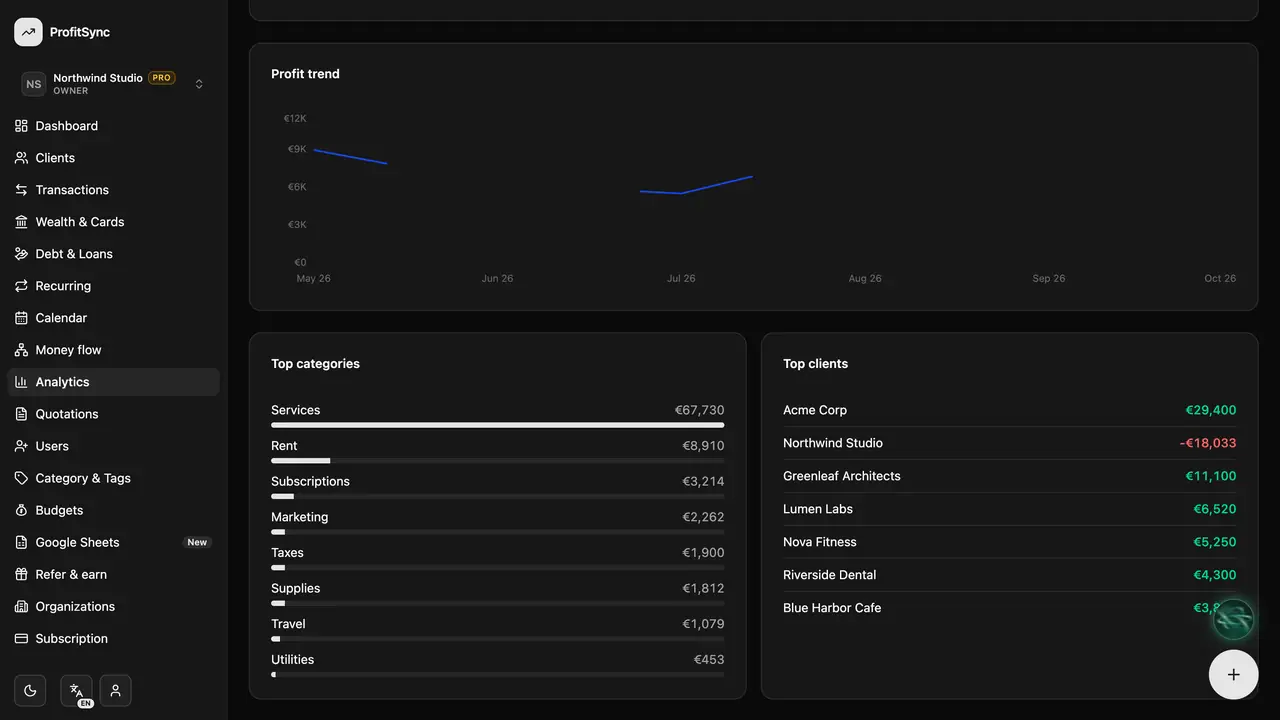
Task: Click the Budgets money bag icon
Action: coord(21,510)
